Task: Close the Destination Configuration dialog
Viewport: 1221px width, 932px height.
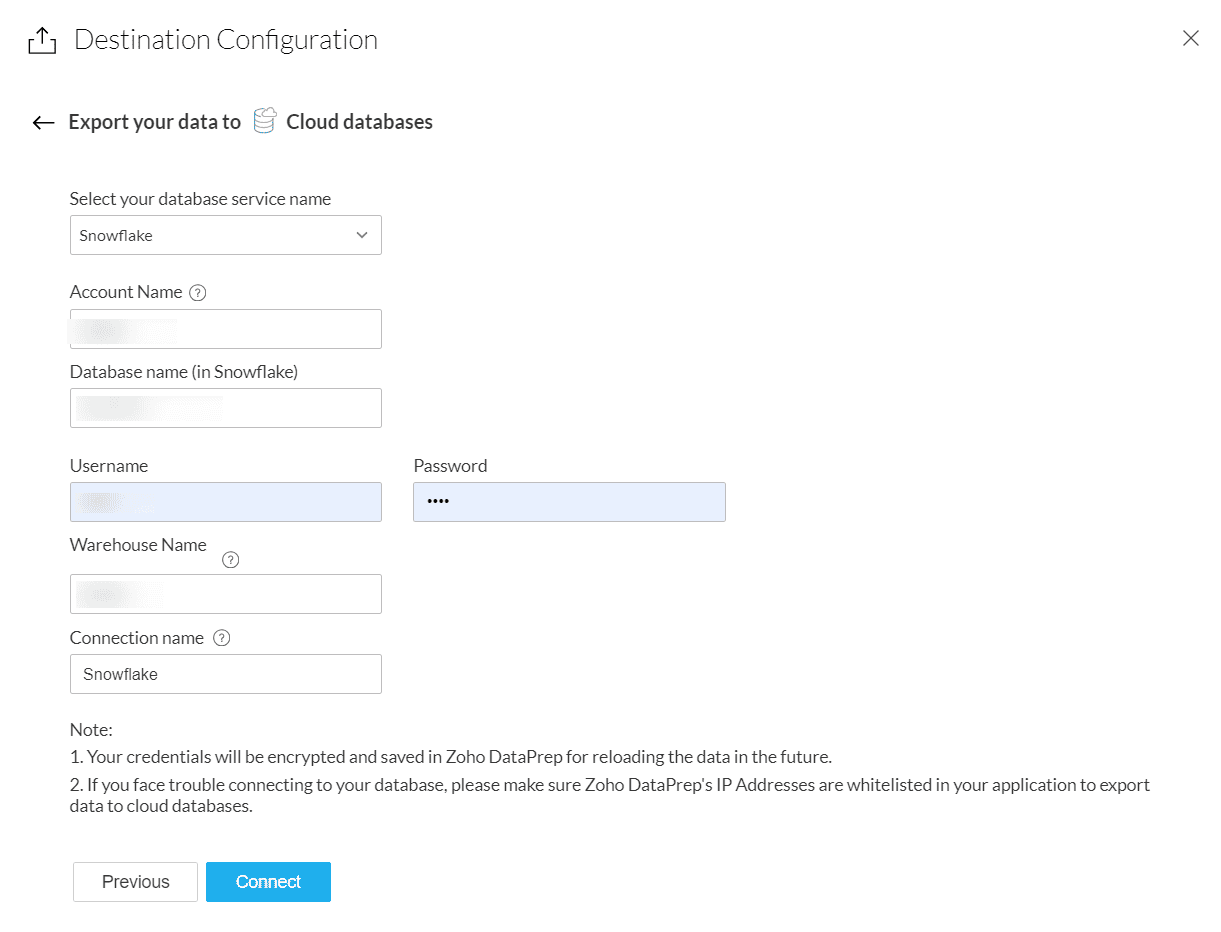Action: [1190, 39]
